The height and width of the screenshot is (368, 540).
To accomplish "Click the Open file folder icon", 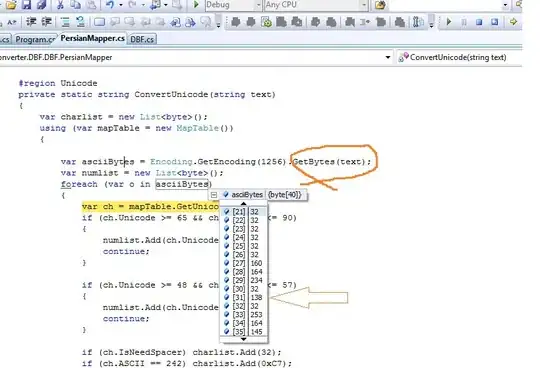I will click(11, 4).
